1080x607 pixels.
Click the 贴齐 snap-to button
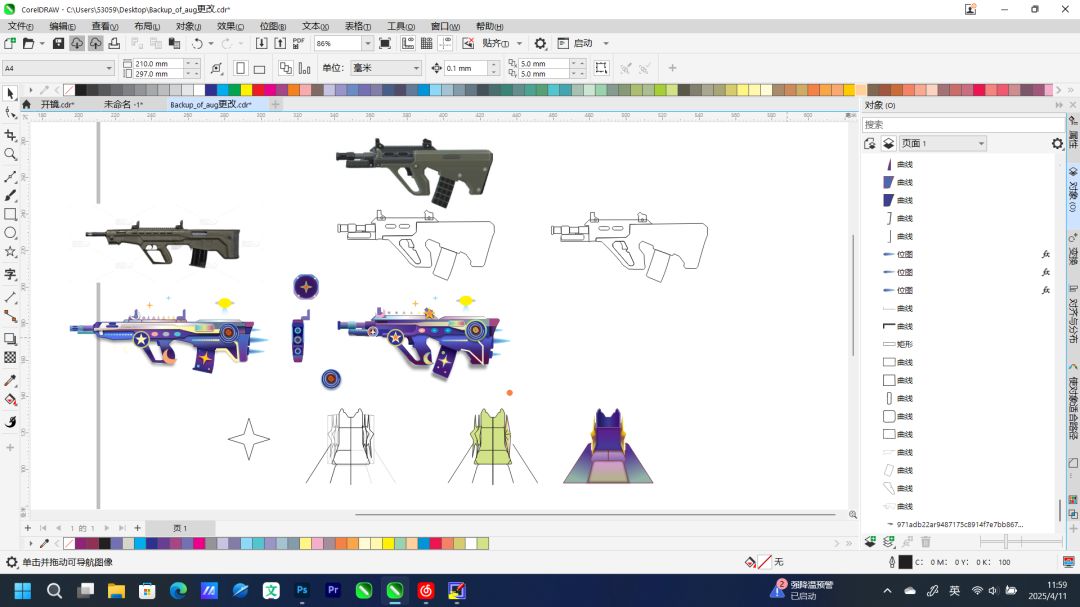coord(495,43)
